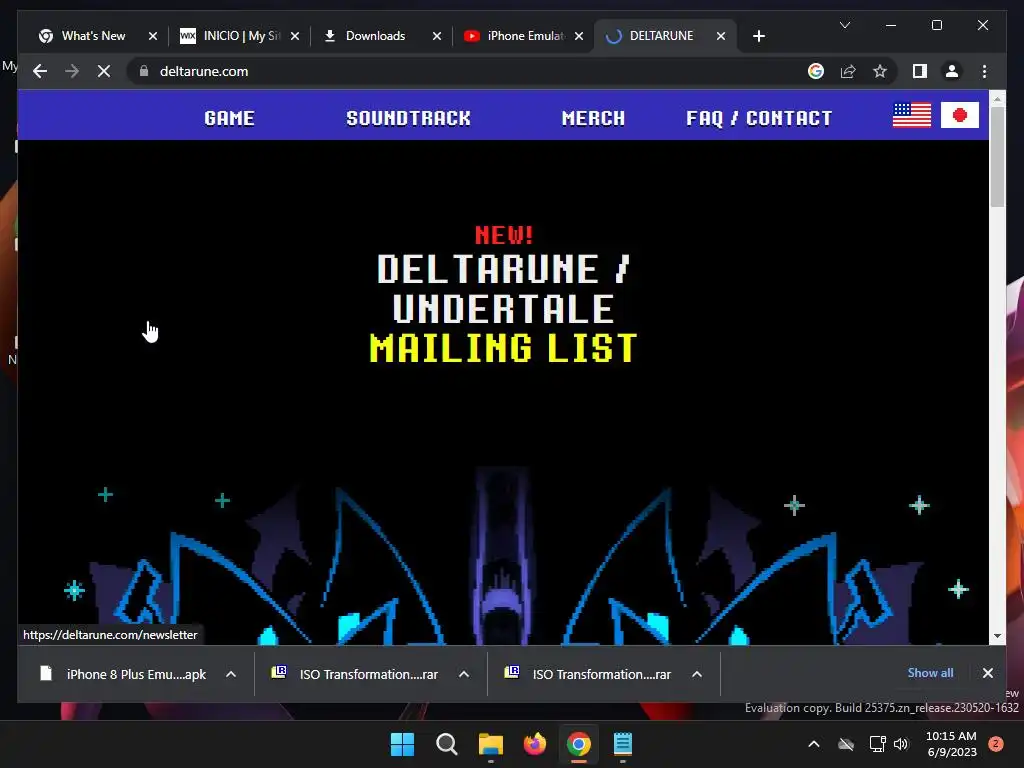Expand options for second ISO Transformation rar

(x=697, y=674)
